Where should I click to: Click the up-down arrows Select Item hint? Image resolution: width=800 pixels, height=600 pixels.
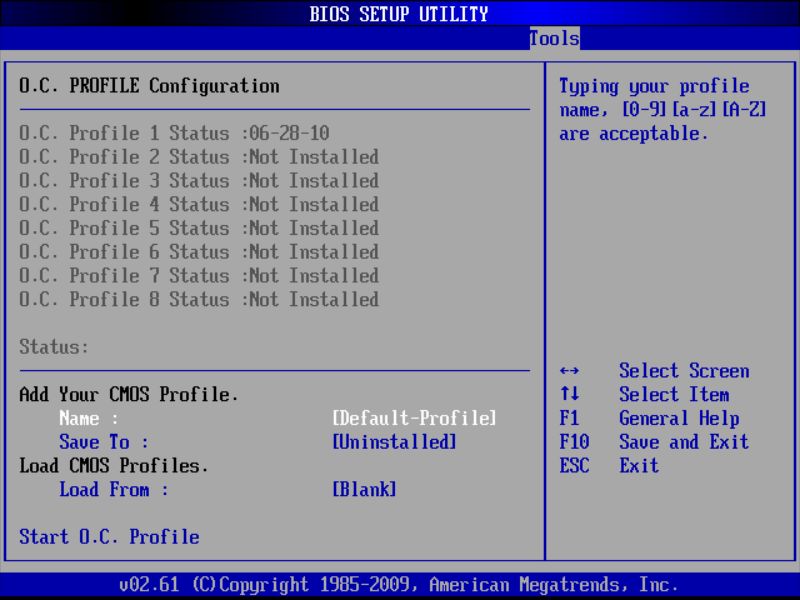coord(644,394)
